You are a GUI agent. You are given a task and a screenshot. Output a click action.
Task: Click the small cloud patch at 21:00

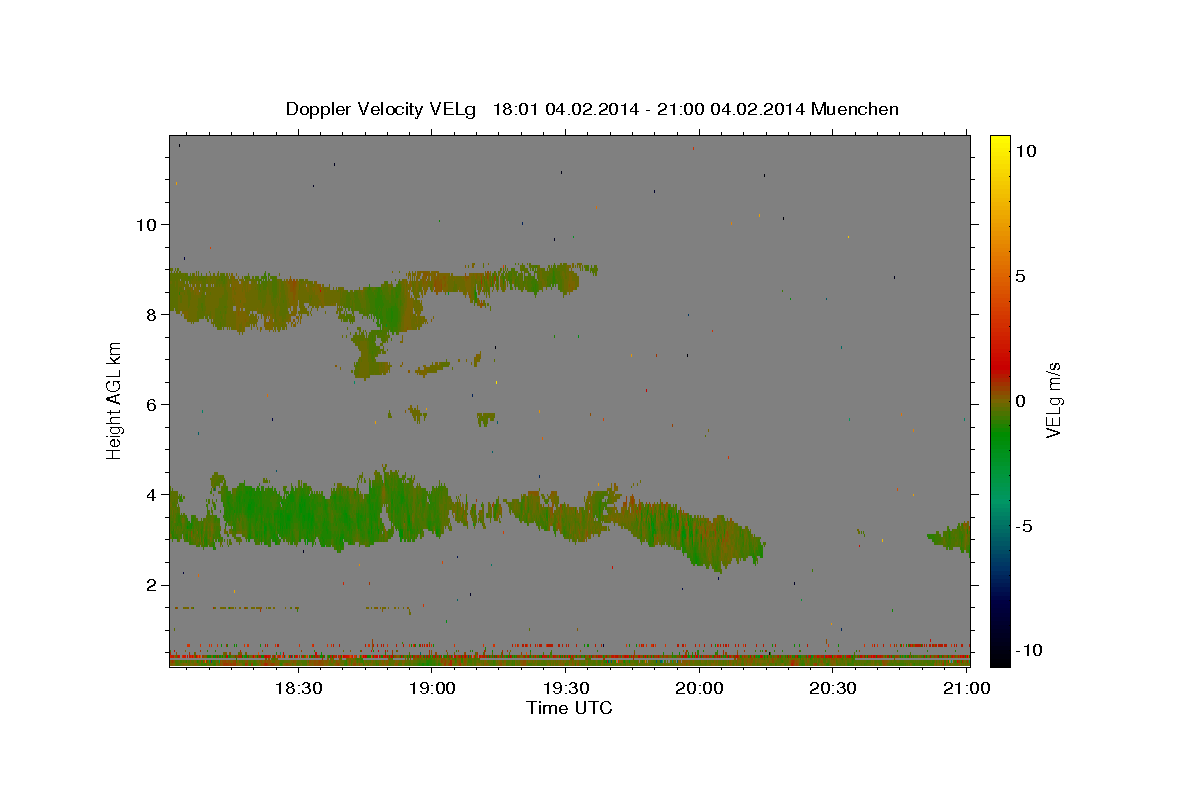pos(949,537)
